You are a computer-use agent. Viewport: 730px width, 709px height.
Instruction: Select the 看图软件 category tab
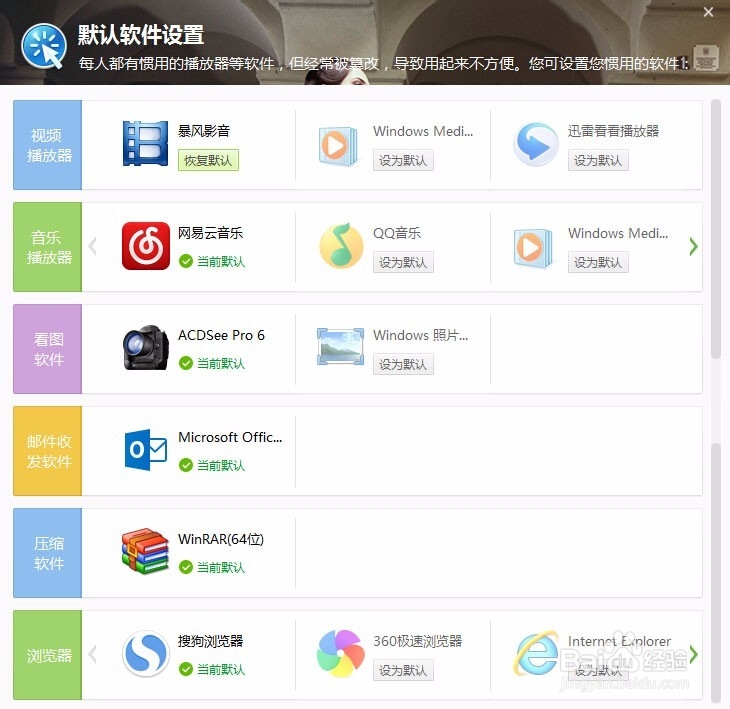47,349
